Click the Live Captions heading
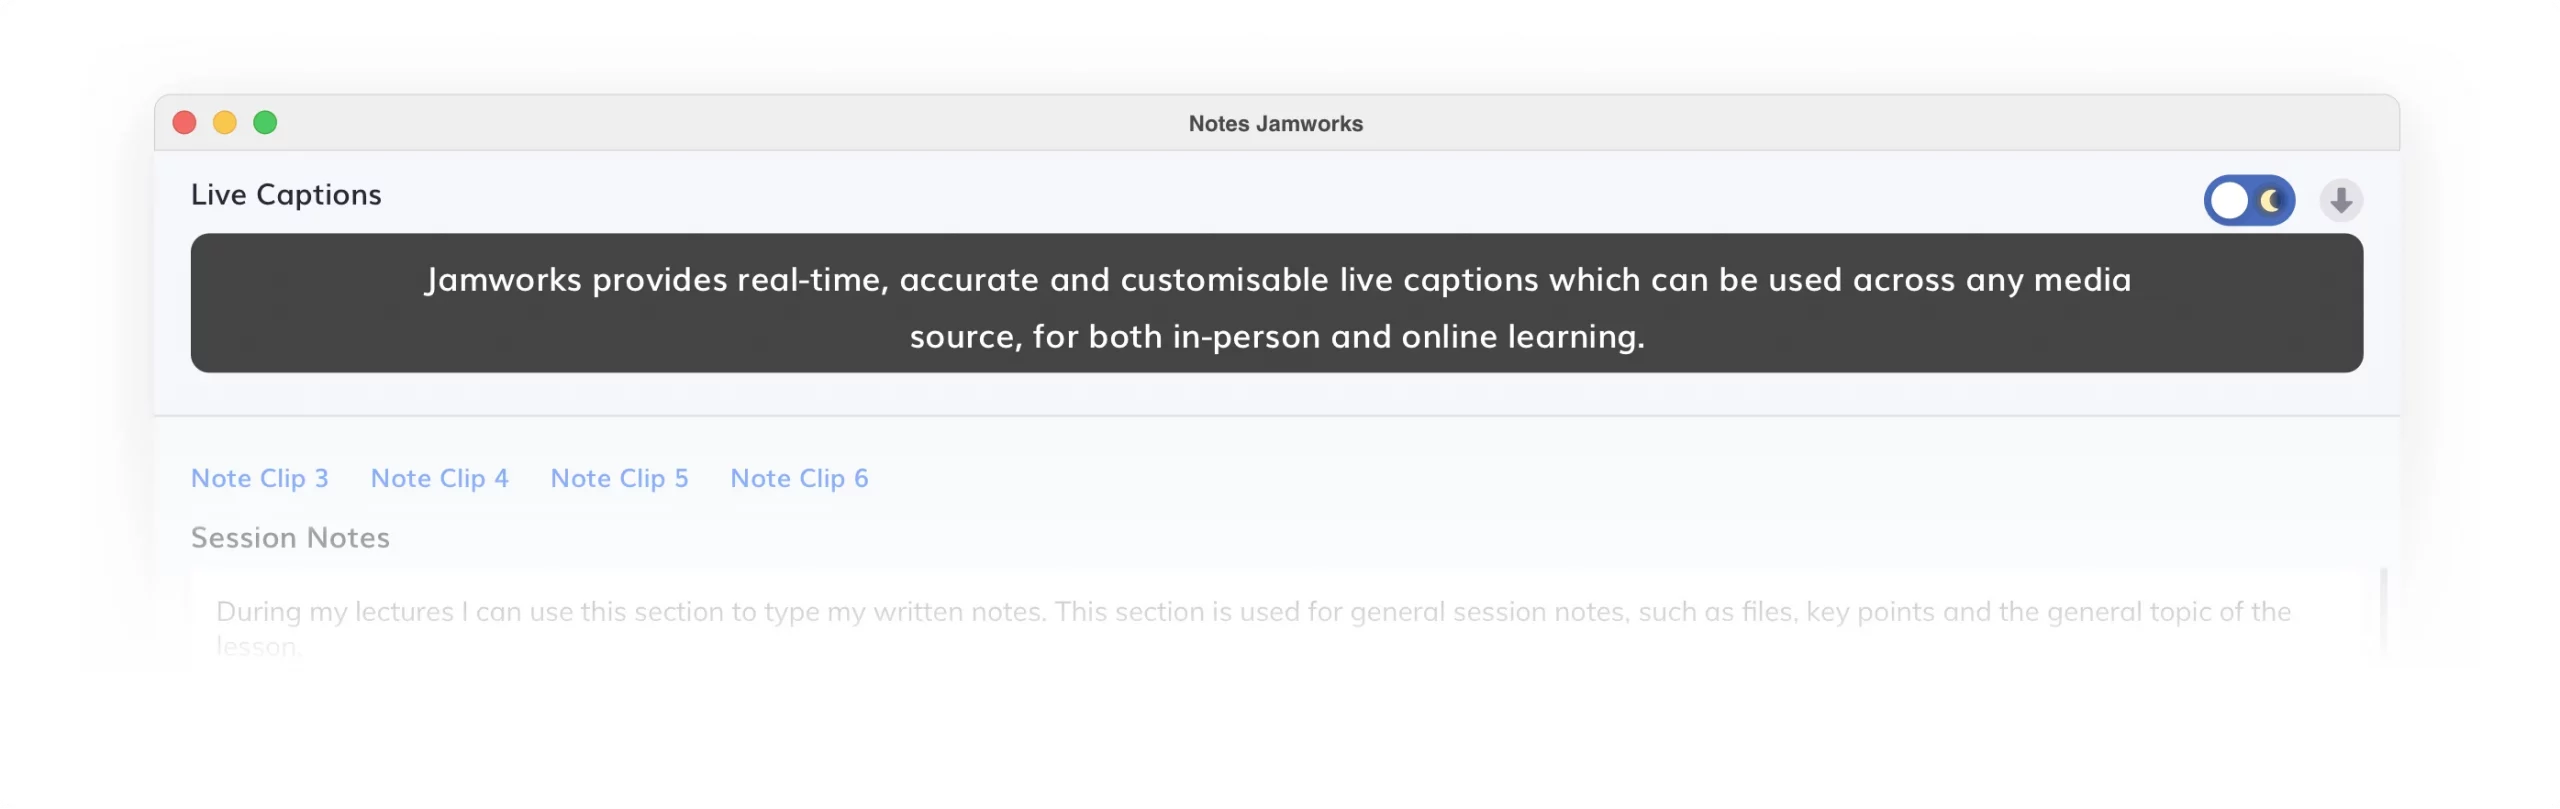The height and width of the screenshot is (809, 2560). coord(286,194)
